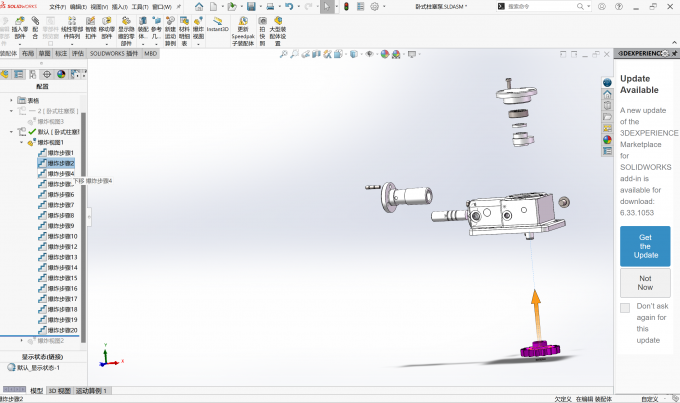Switch to the 3D 视图 bottom tab
Image resolution: width=680 pixels, height=403 pixels.
click(x=59, y=391)
